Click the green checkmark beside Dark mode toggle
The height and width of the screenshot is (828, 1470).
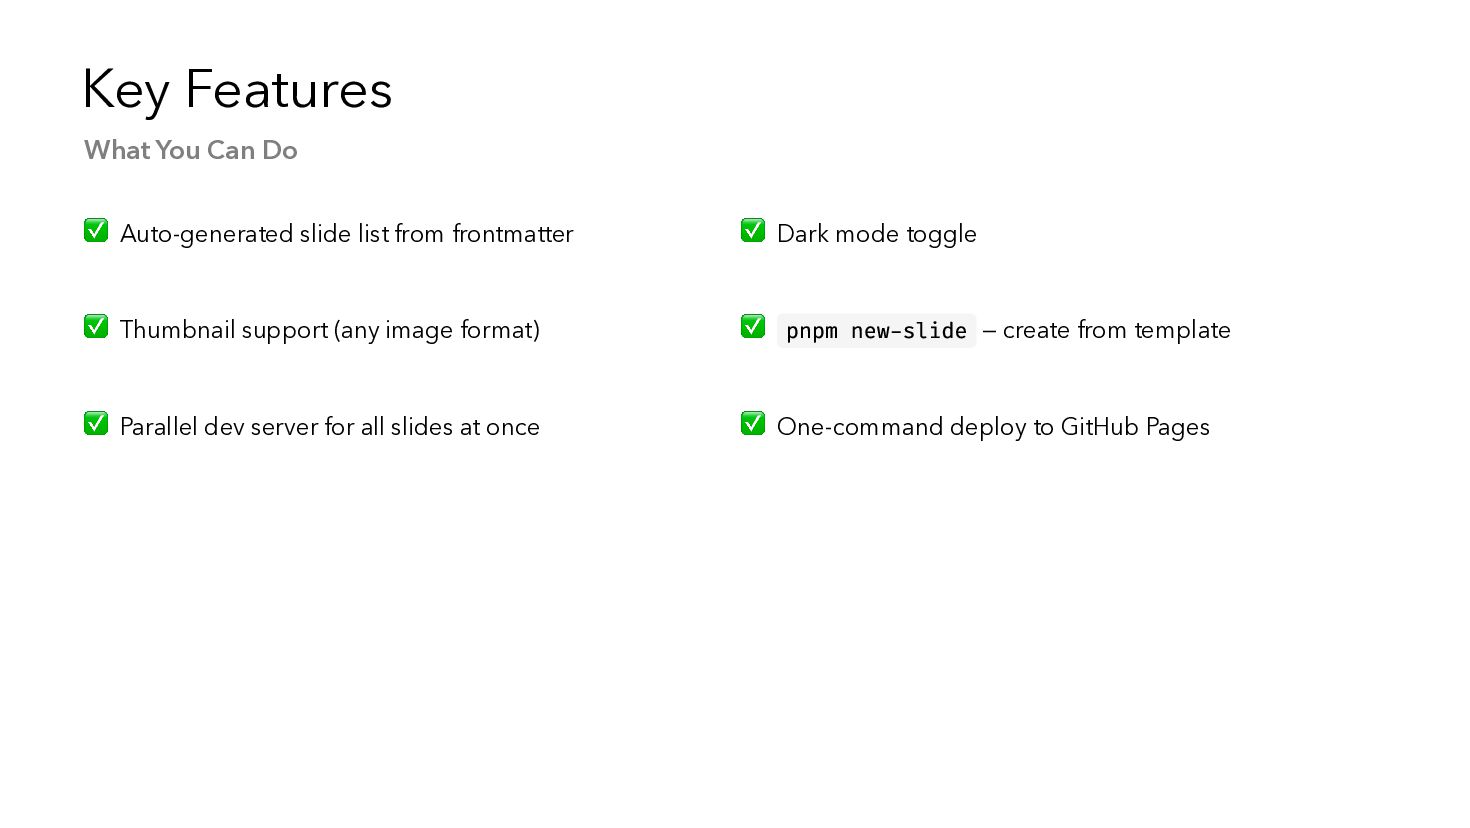pos(753,231)
